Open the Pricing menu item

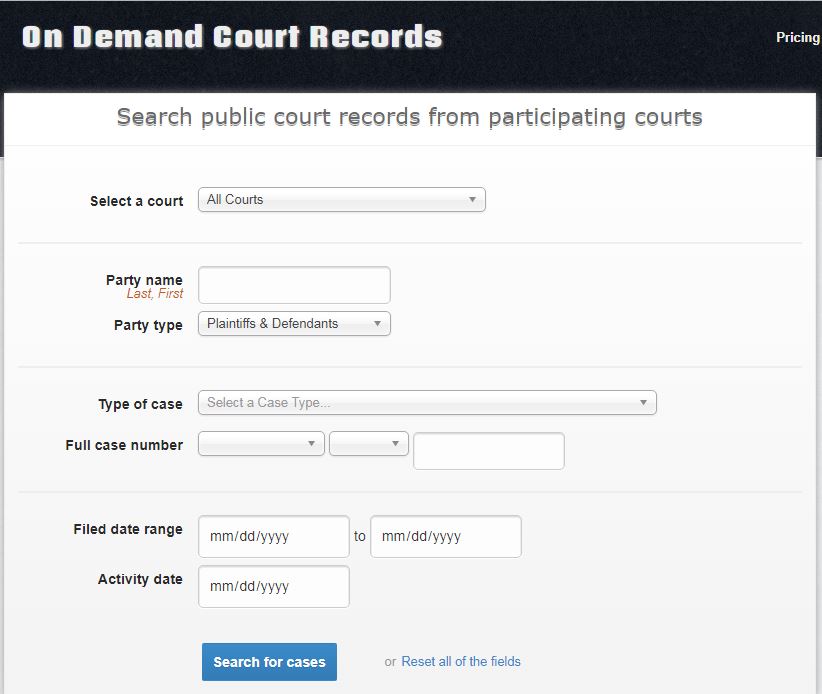tap(798, 37)
